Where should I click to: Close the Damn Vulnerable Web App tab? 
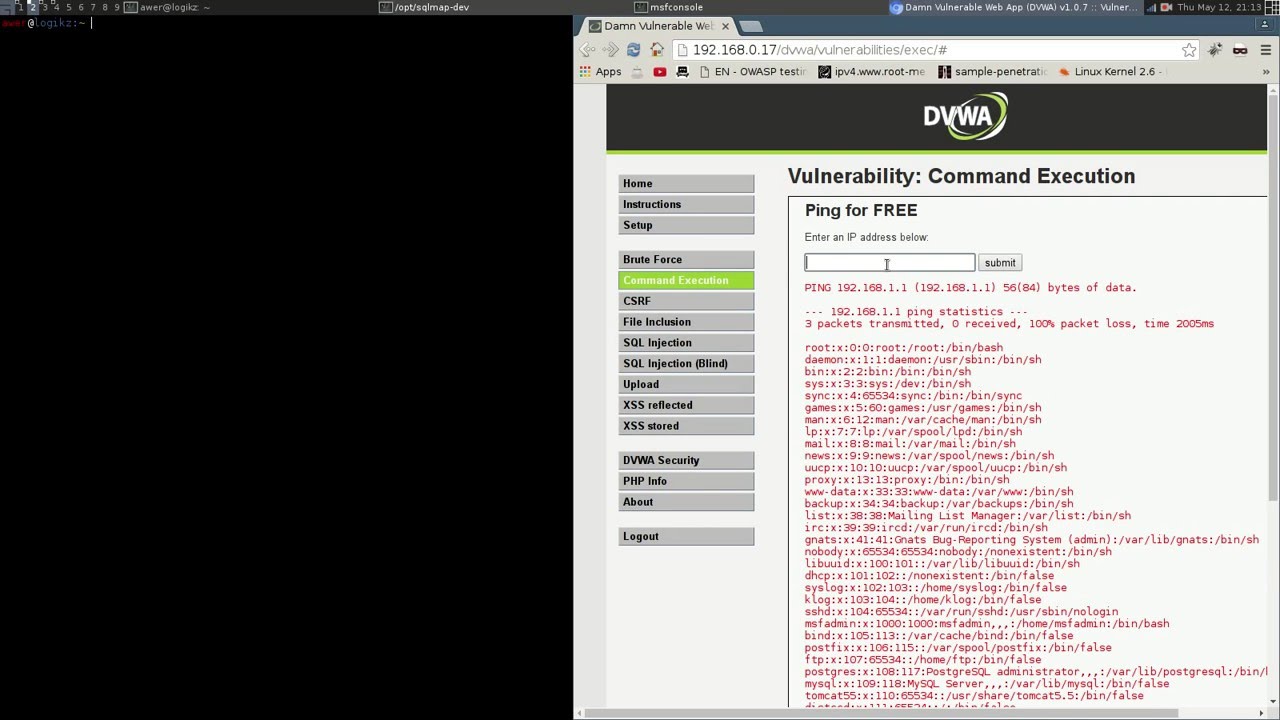[725, 26]
